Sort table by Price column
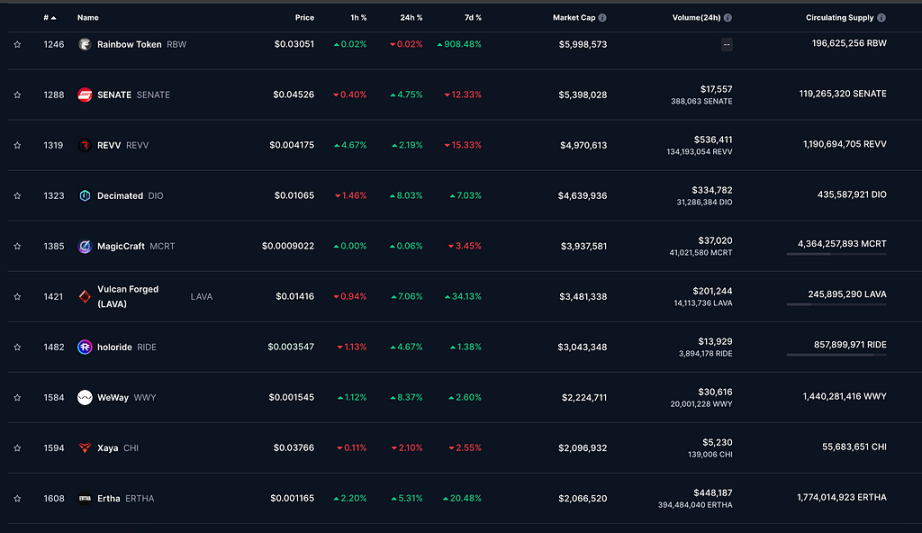 (x=304, y=18)
